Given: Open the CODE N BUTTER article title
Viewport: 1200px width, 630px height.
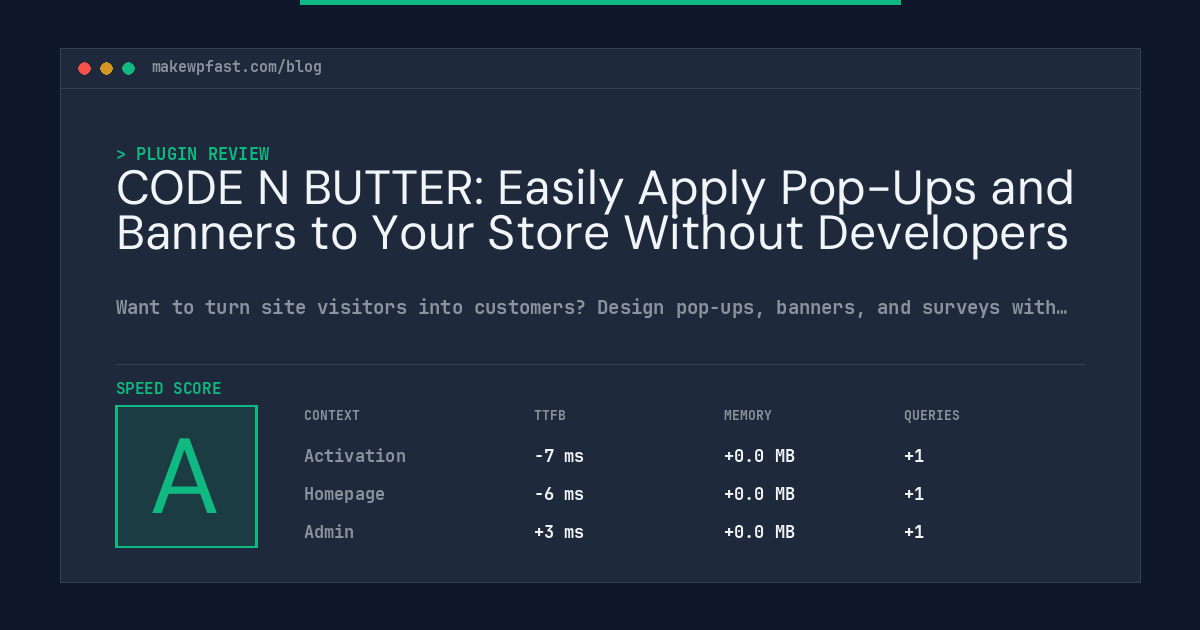Looking at the screenshot, I should [595, 211].
